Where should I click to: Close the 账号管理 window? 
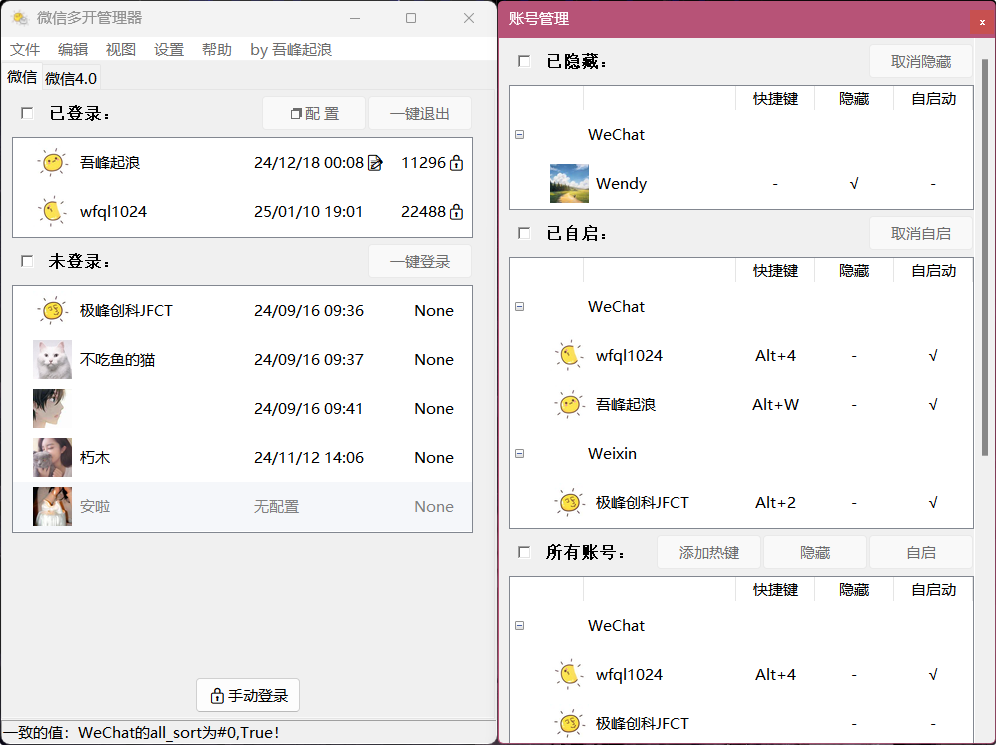pyautogui.click(x=982, y=22)
